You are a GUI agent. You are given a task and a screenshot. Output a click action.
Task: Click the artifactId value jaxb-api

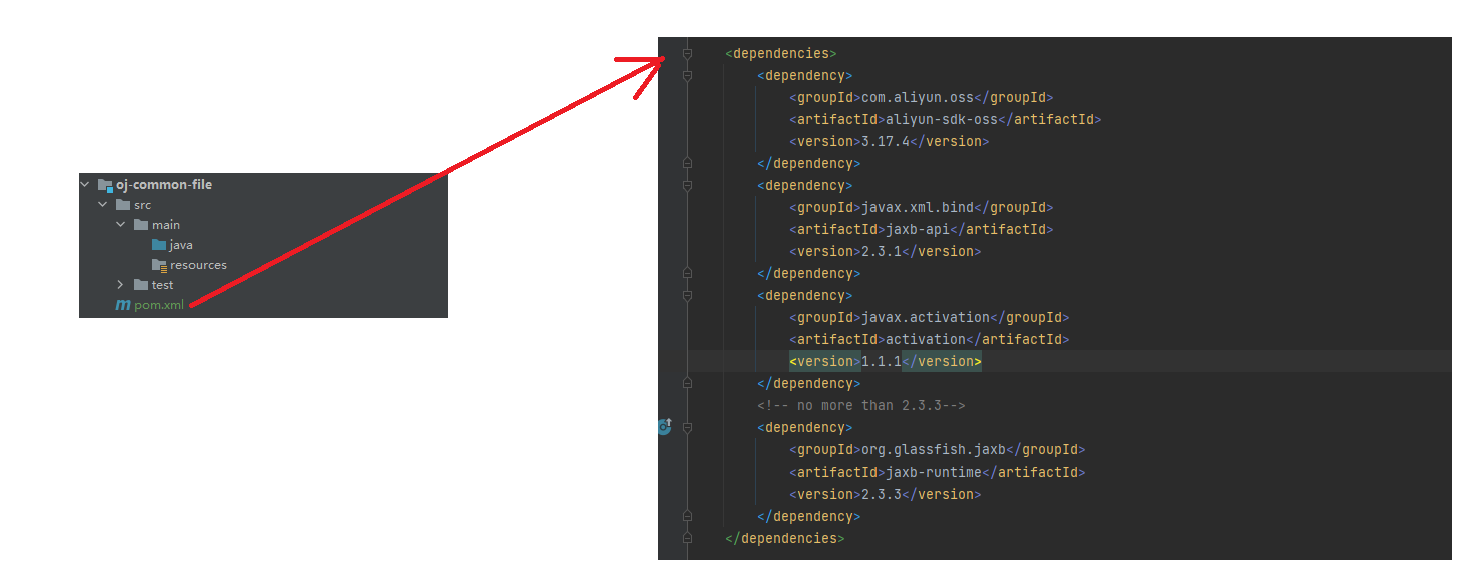pyautogui.click(x=917, y=229)
